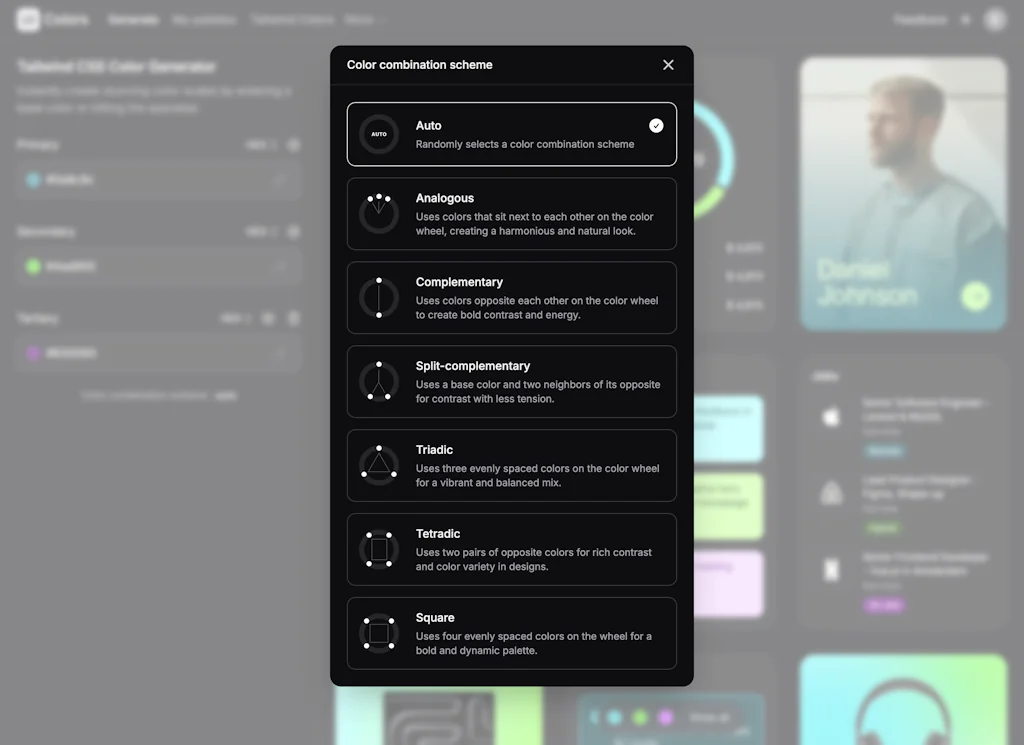Click the Analogous color wheel icon
The width and height of the screenshot is (1024, 745).
click(x=379, y=213)
